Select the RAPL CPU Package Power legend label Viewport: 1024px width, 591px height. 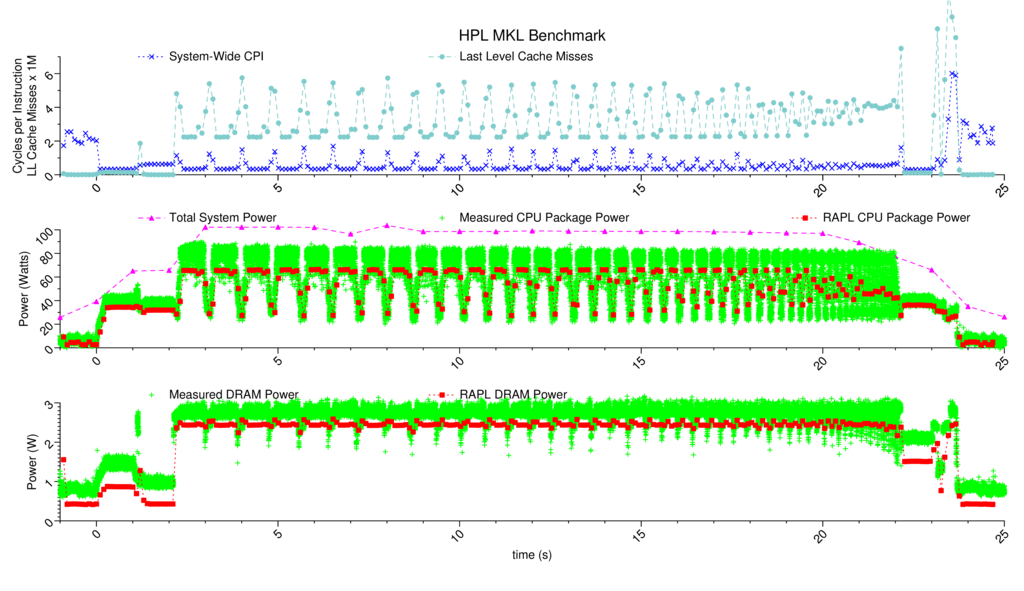coord(896,217)
